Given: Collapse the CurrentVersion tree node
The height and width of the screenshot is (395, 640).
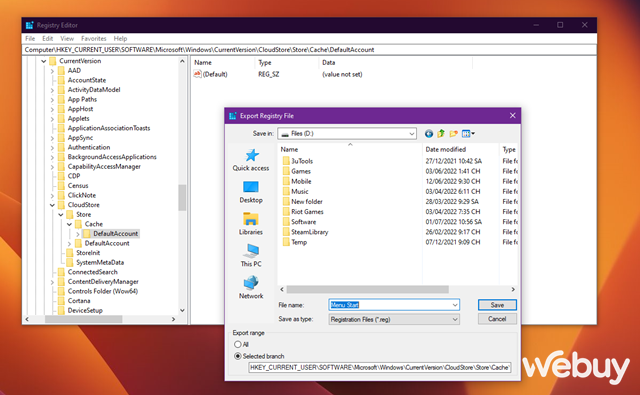Looking at the screenshot, I should (44, 61).
